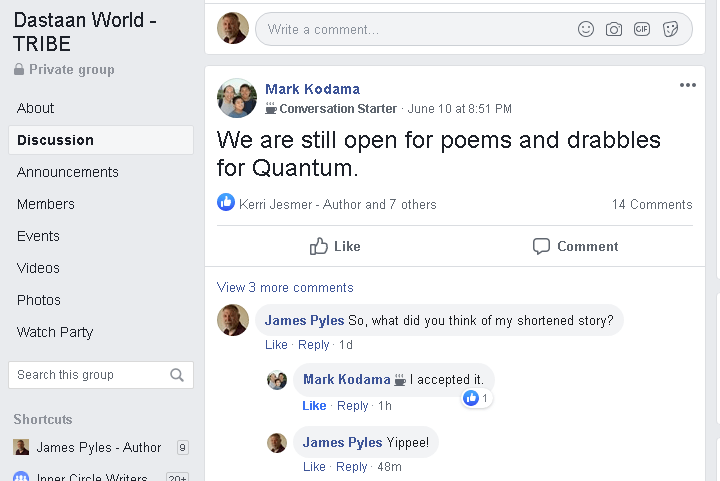
Task: Reply to Mark Kodama's 'I accepted it' comment
Action: [353, 406]
